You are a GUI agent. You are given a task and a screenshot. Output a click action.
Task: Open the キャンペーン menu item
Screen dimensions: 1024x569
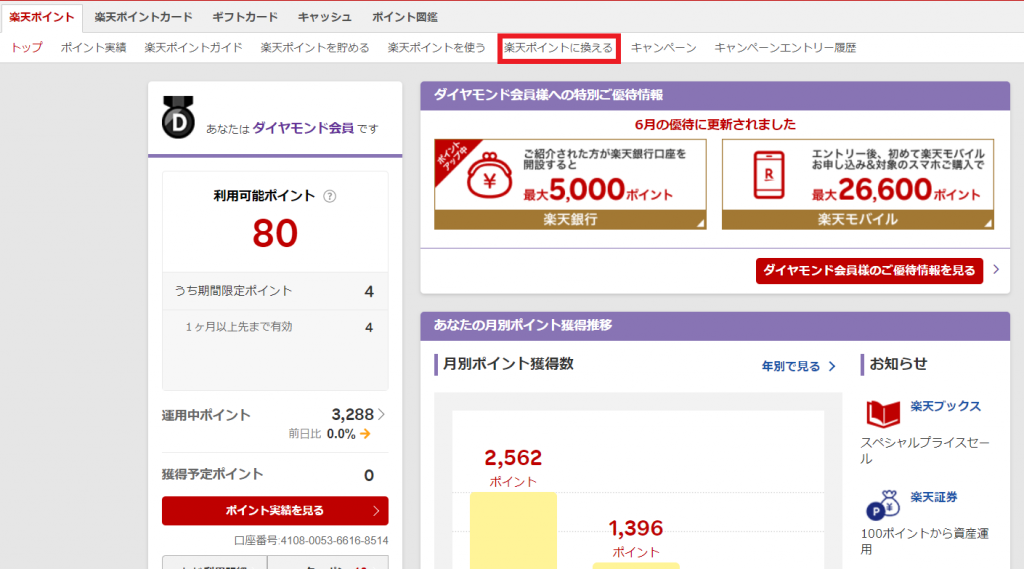[664, 48]
